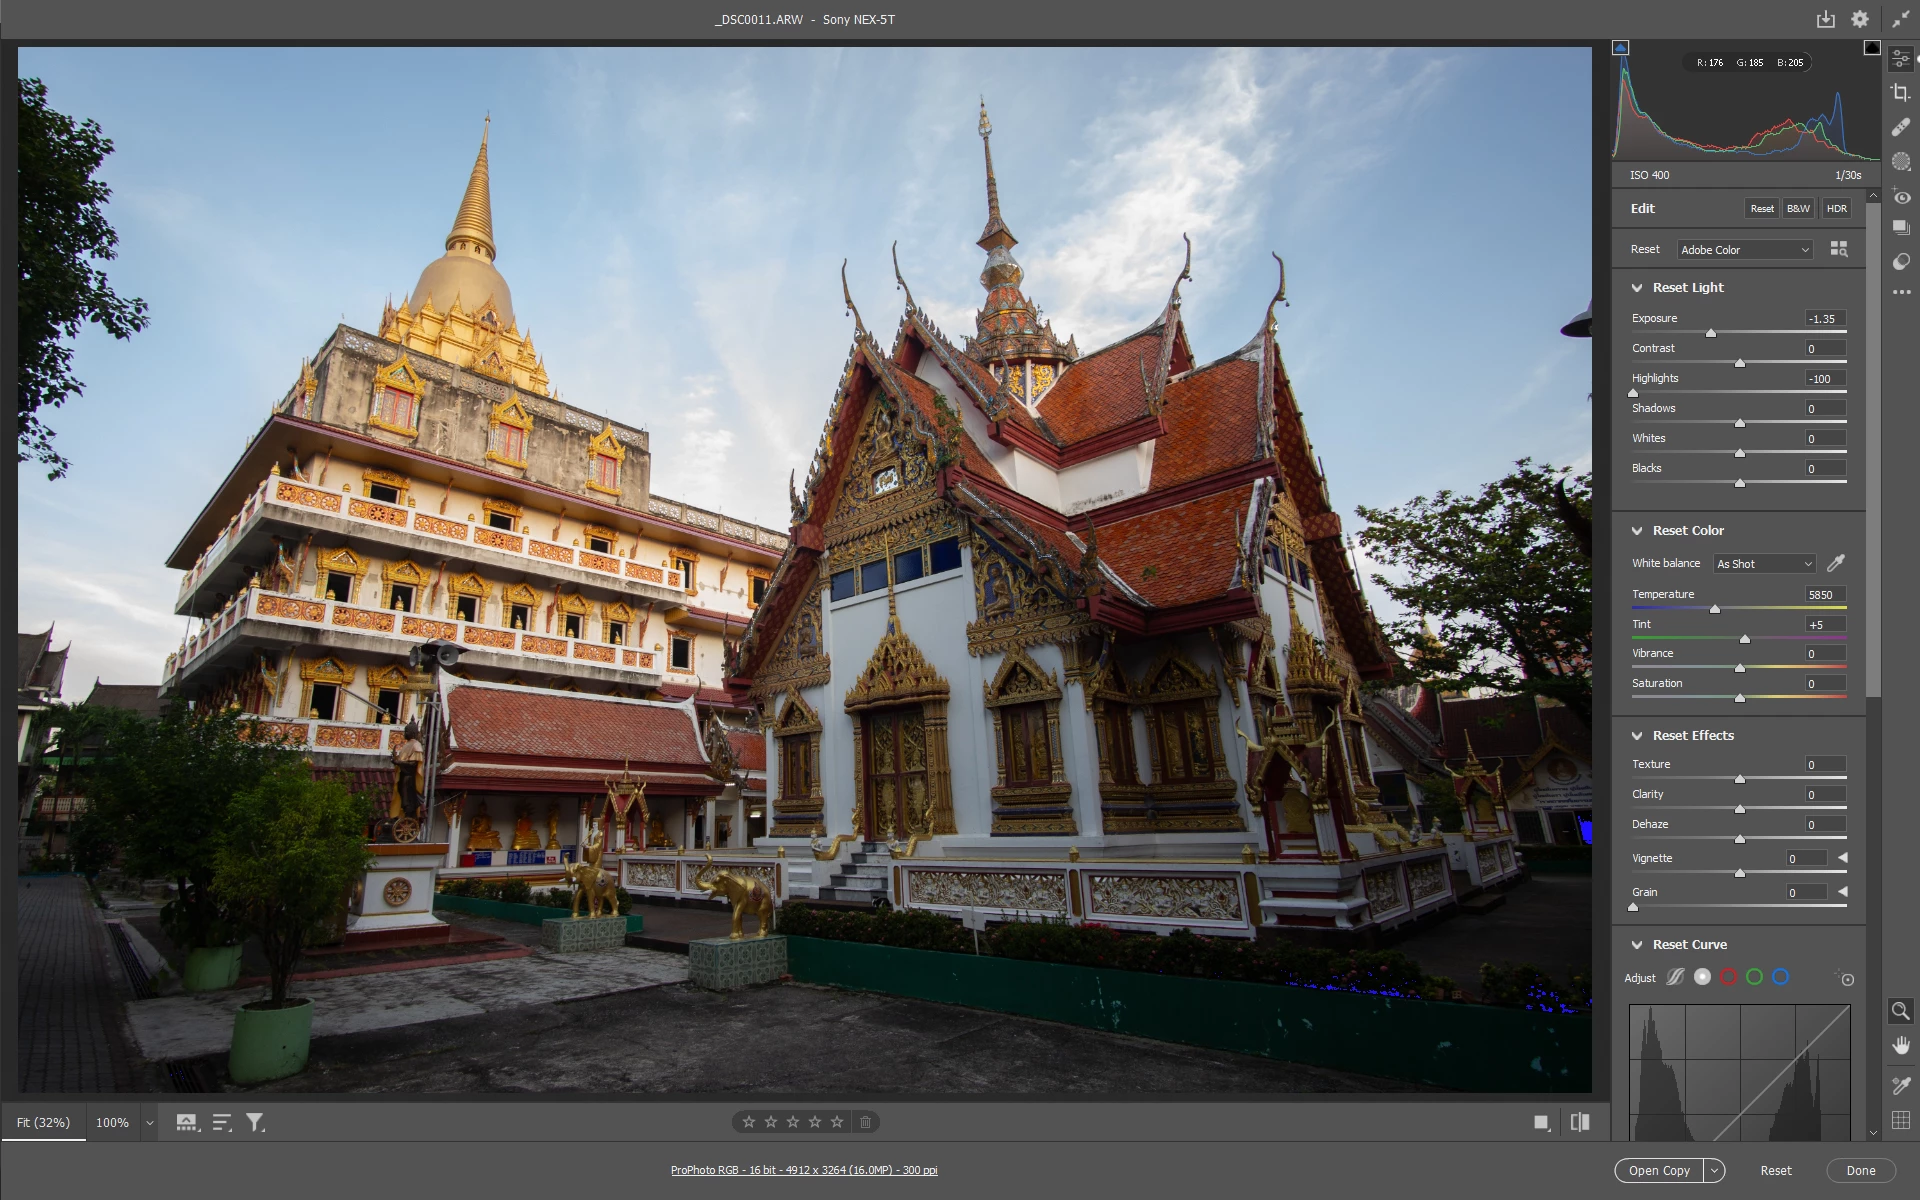Open the Adobe Color profile dropdown
Screen dimensions: 1920x1200
click(x=1745, y=250)
